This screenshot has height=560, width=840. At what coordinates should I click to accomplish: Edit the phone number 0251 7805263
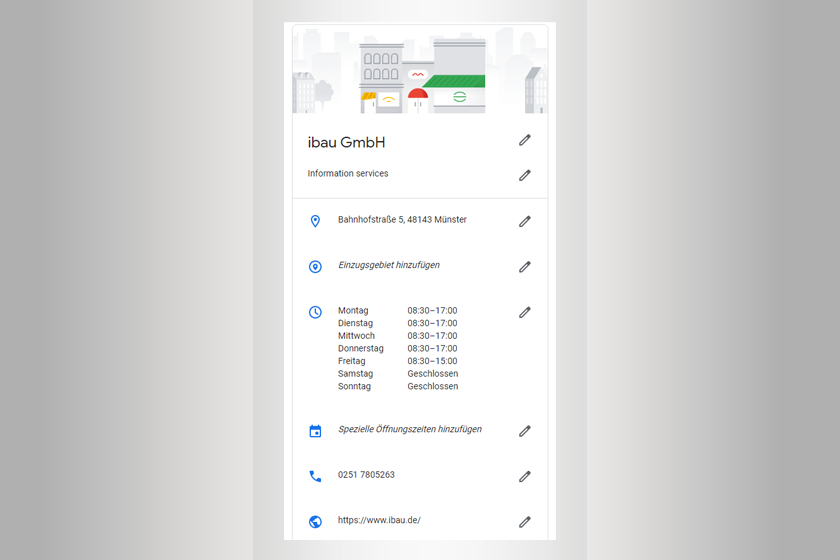coord(524,476)
